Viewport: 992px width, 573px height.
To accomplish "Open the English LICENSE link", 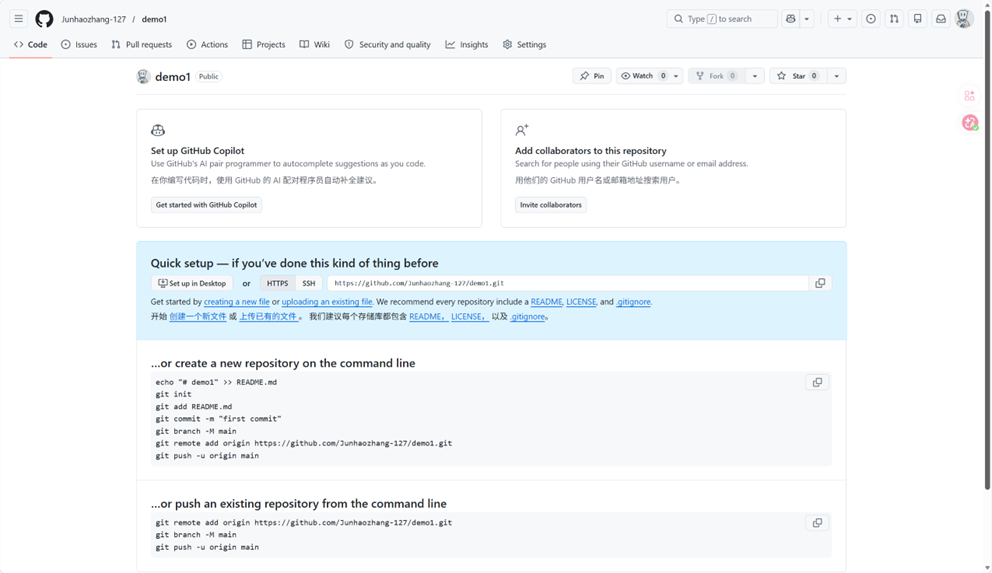I will (x=581, y=302).
